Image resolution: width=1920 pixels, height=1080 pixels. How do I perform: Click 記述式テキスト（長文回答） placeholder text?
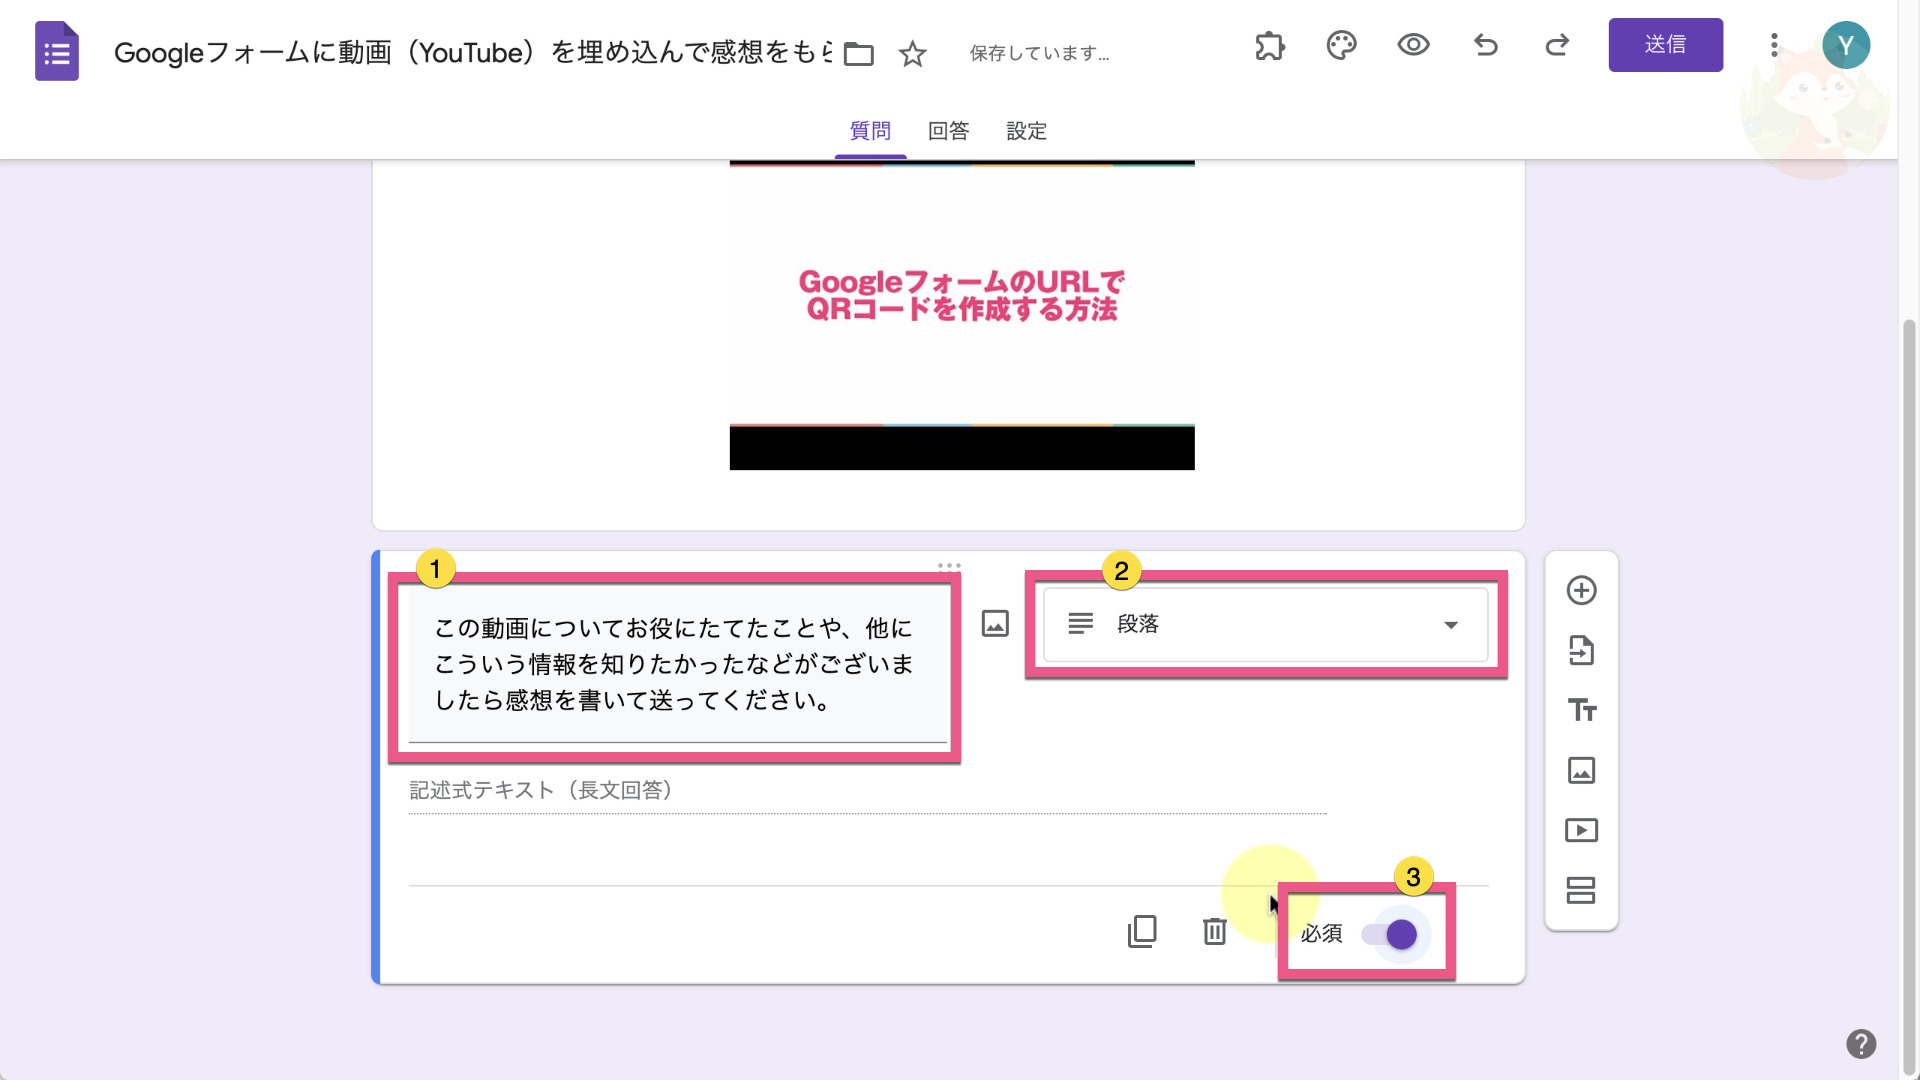[x=540, y=790]
